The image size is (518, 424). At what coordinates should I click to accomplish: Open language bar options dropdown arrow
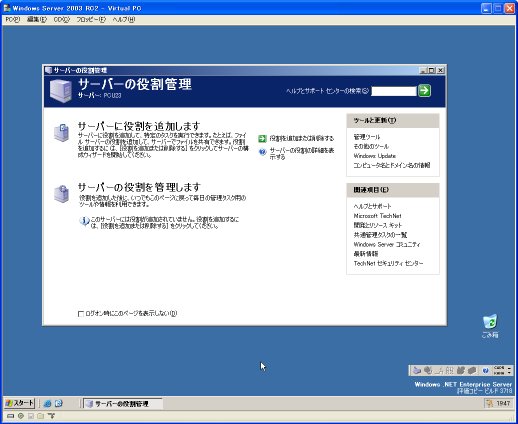click(x=509, y=373)
